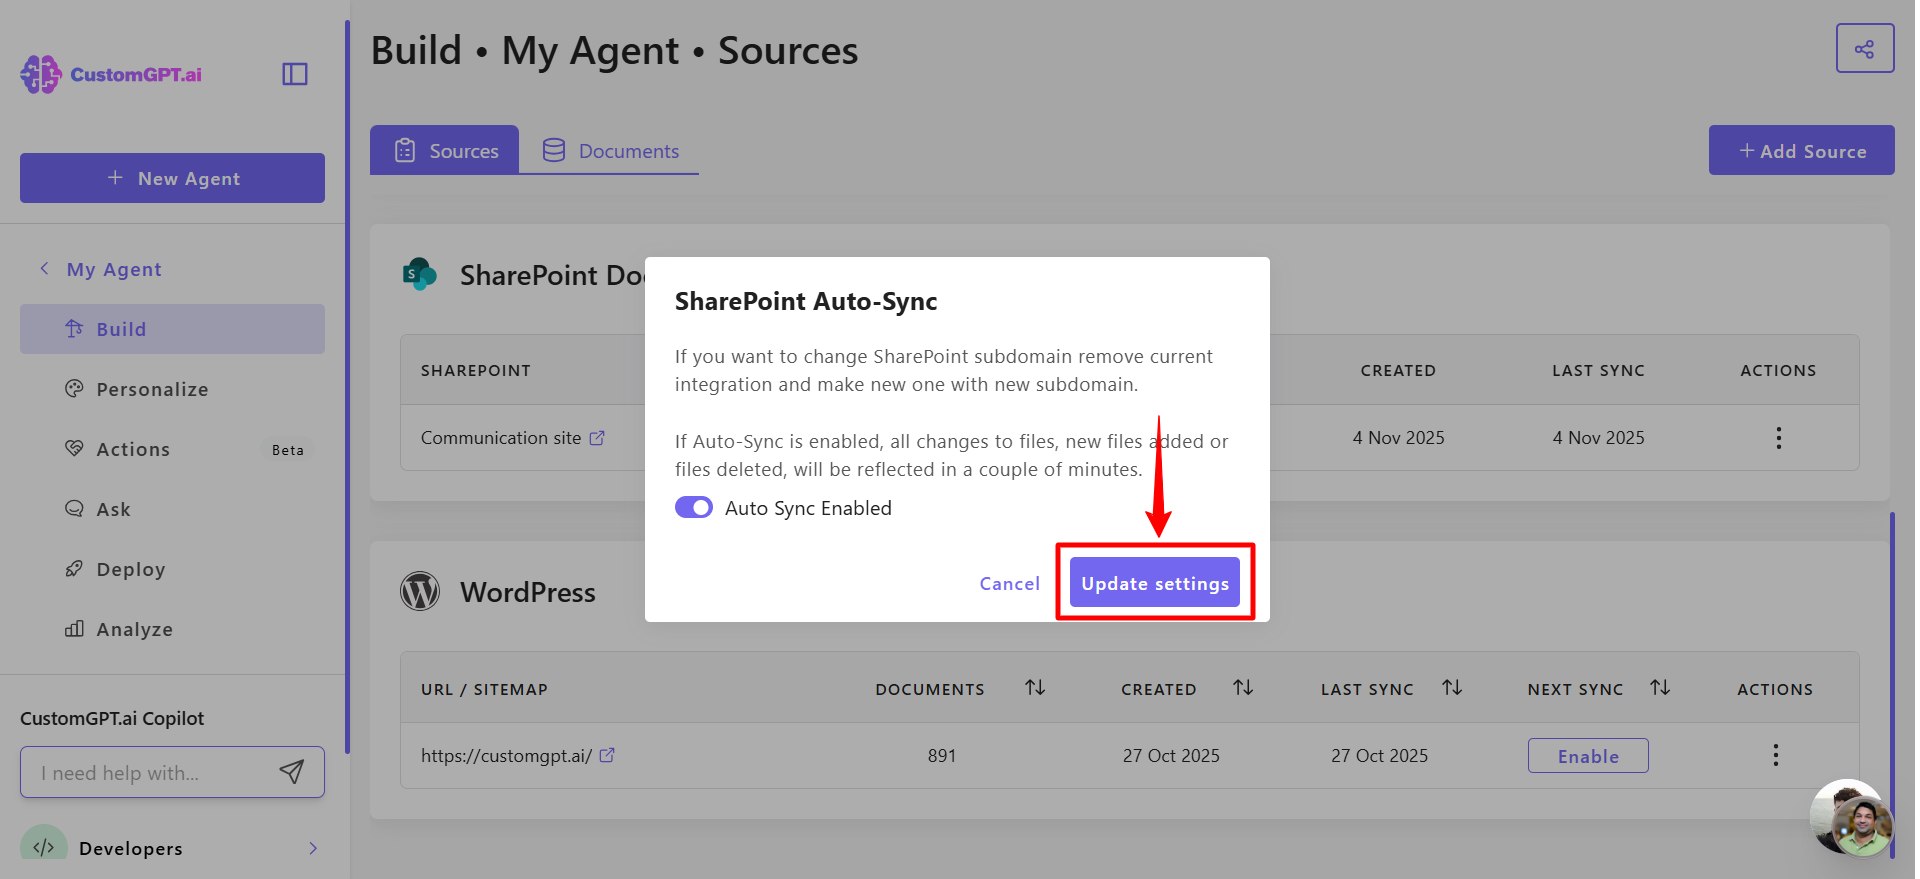
Task: Switch to Documents tab
Action: click(609, 150)
